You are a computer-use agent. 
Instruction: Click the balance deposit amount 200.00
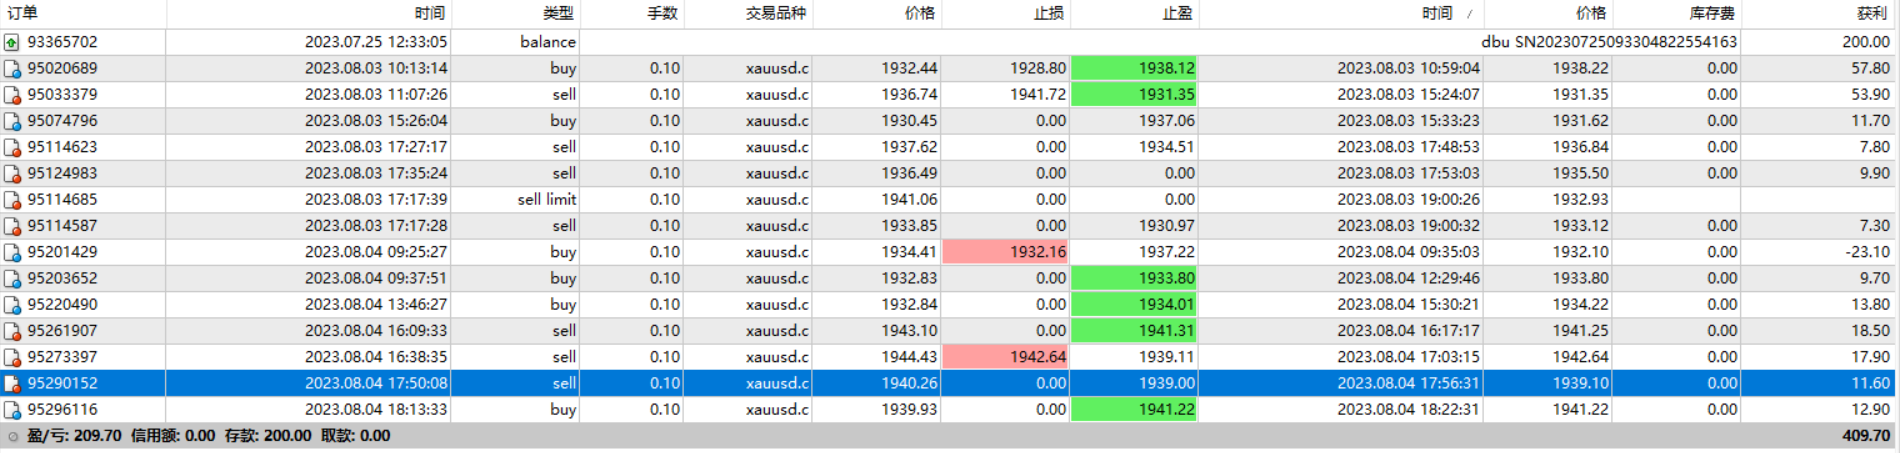[1866, 42]
